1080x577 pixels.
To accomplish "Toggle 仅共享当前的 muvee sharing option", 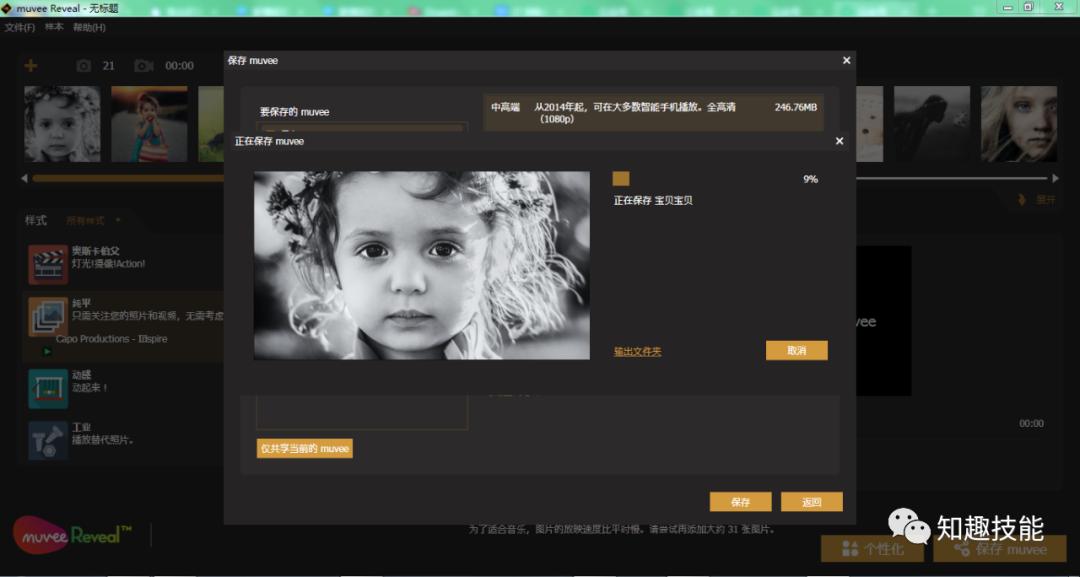I will (305, 448).
